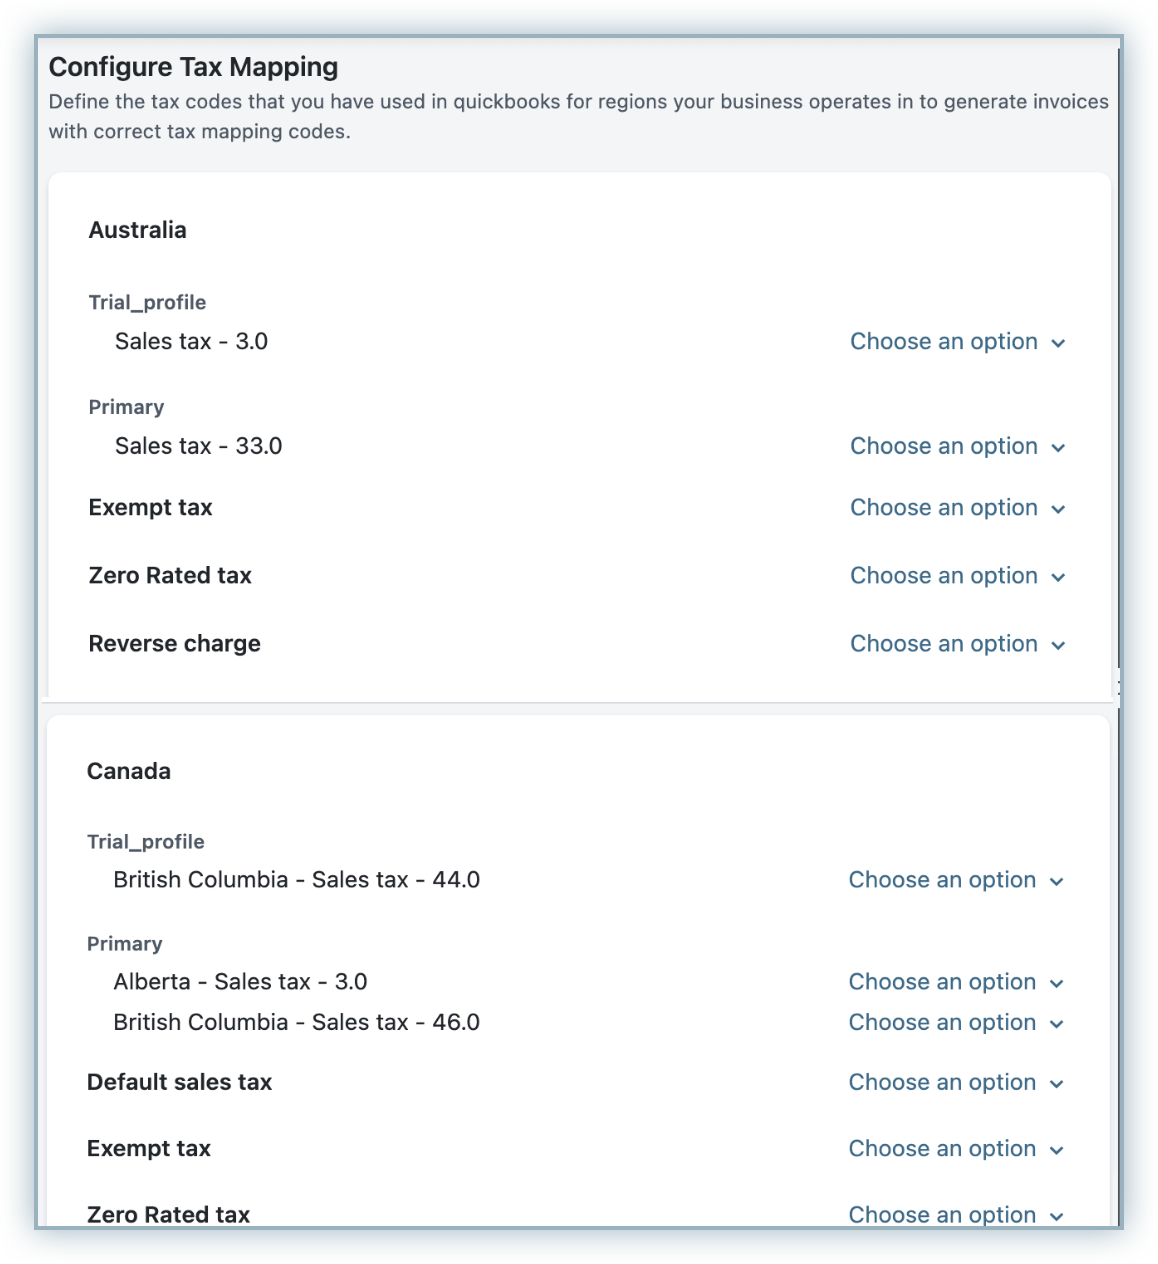1158x1264 pixels.
Task: Click chevron icon on Sales tax - 33.0 row
Action: 1058,449
